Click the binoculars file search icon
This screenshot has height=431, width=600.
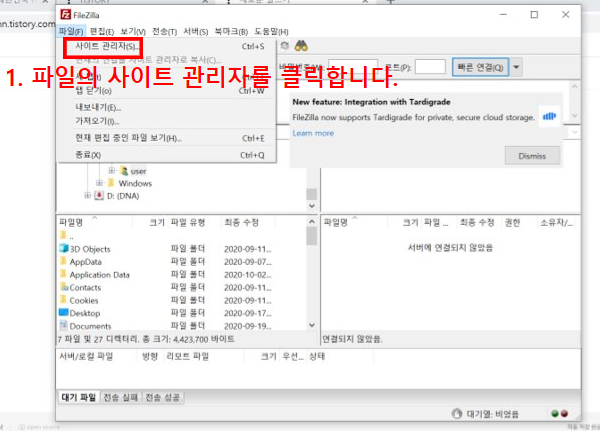pos(301,46)
